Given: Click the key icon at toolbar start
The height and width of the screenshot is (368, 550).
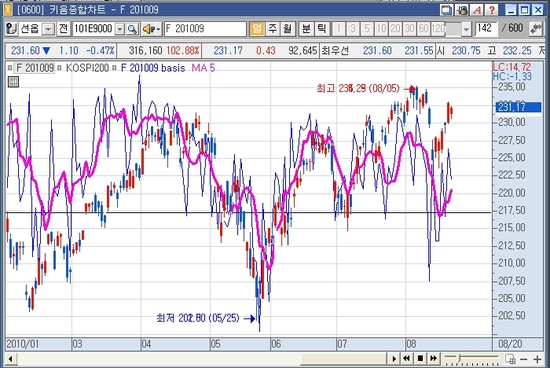Looking at the screenshot, I should (11, 29).
